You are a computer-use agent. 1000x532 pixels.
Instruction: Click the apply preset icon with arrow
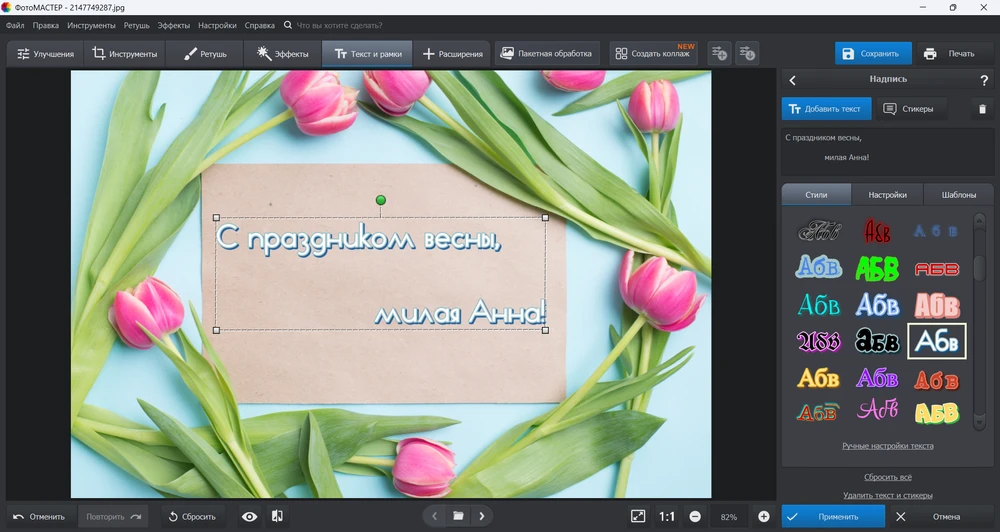click(x=747, y=53)
